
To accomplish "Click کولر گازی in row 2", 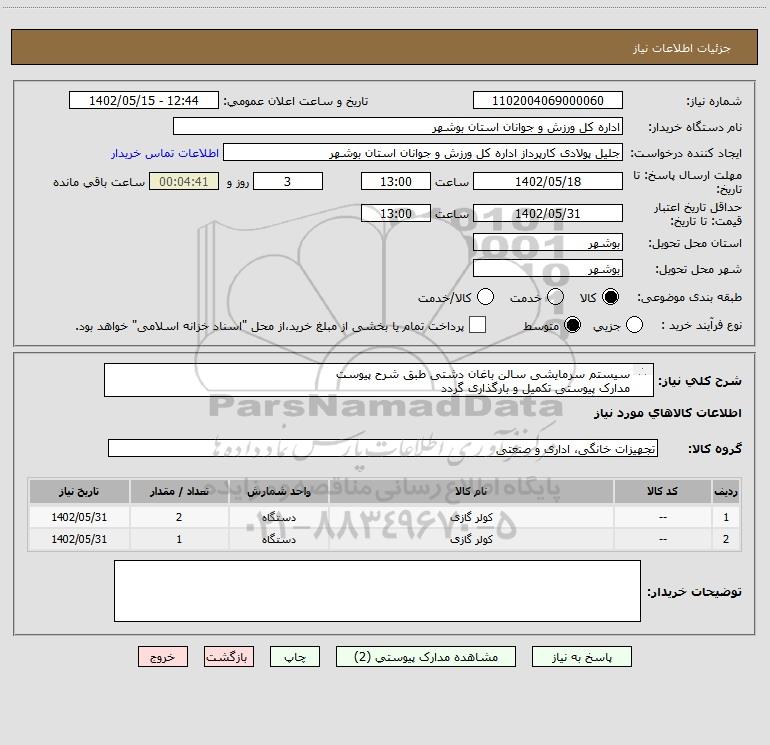I will pyautogui.click(x=471, y=539).
